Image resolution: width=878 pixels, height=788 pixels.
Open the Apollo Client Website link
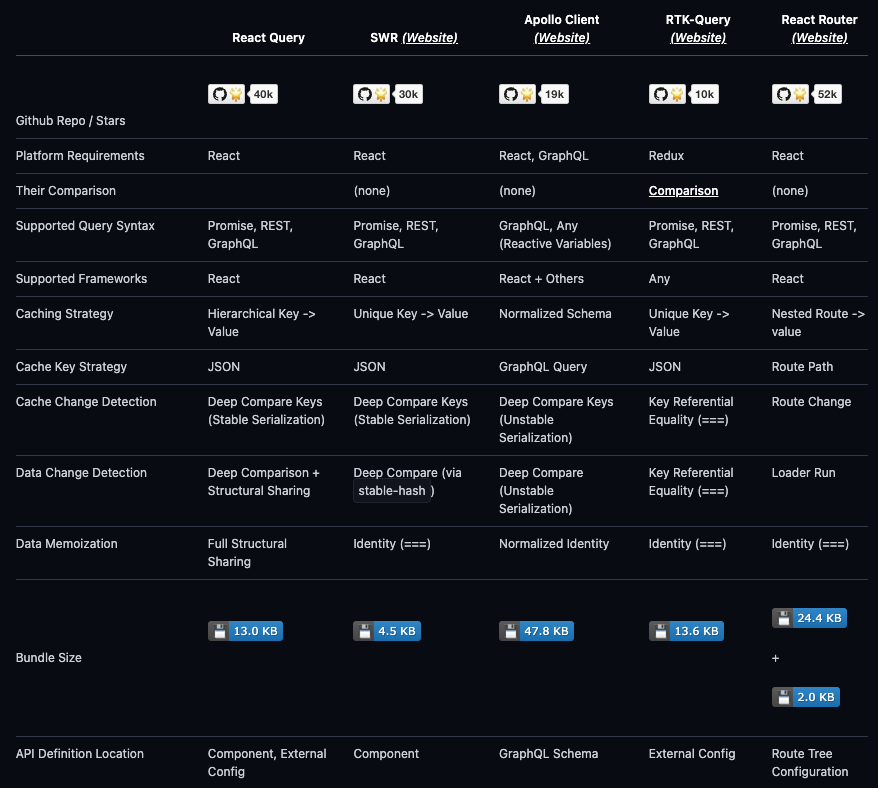[x=562, y=38]
